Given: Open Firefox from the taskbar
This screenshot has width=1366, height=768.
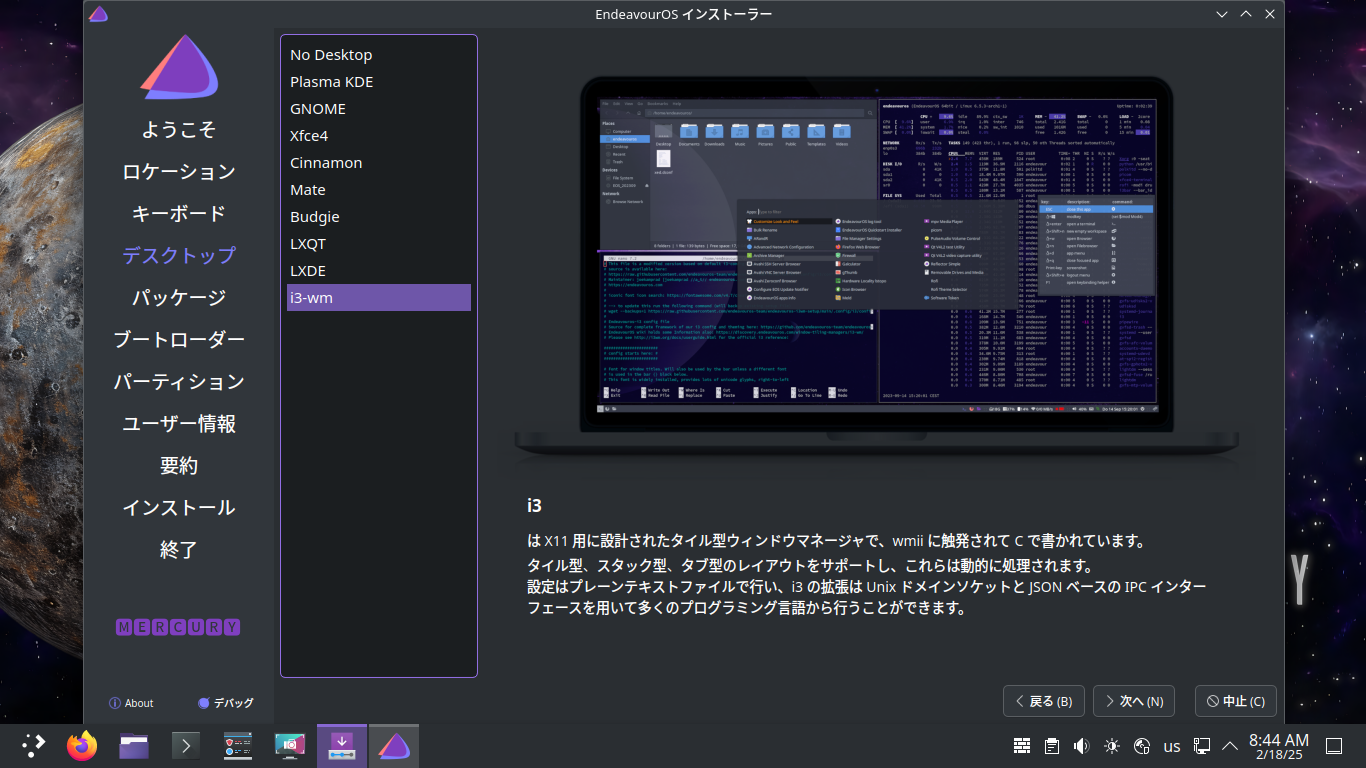Looking at the screenshot, I should pos(82,745).
